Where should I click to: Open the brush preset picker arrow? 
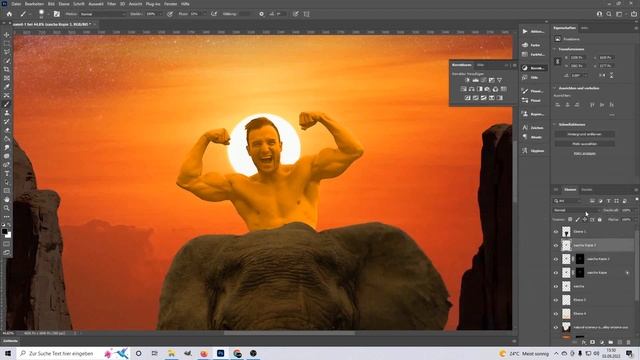tap(48, 14)
